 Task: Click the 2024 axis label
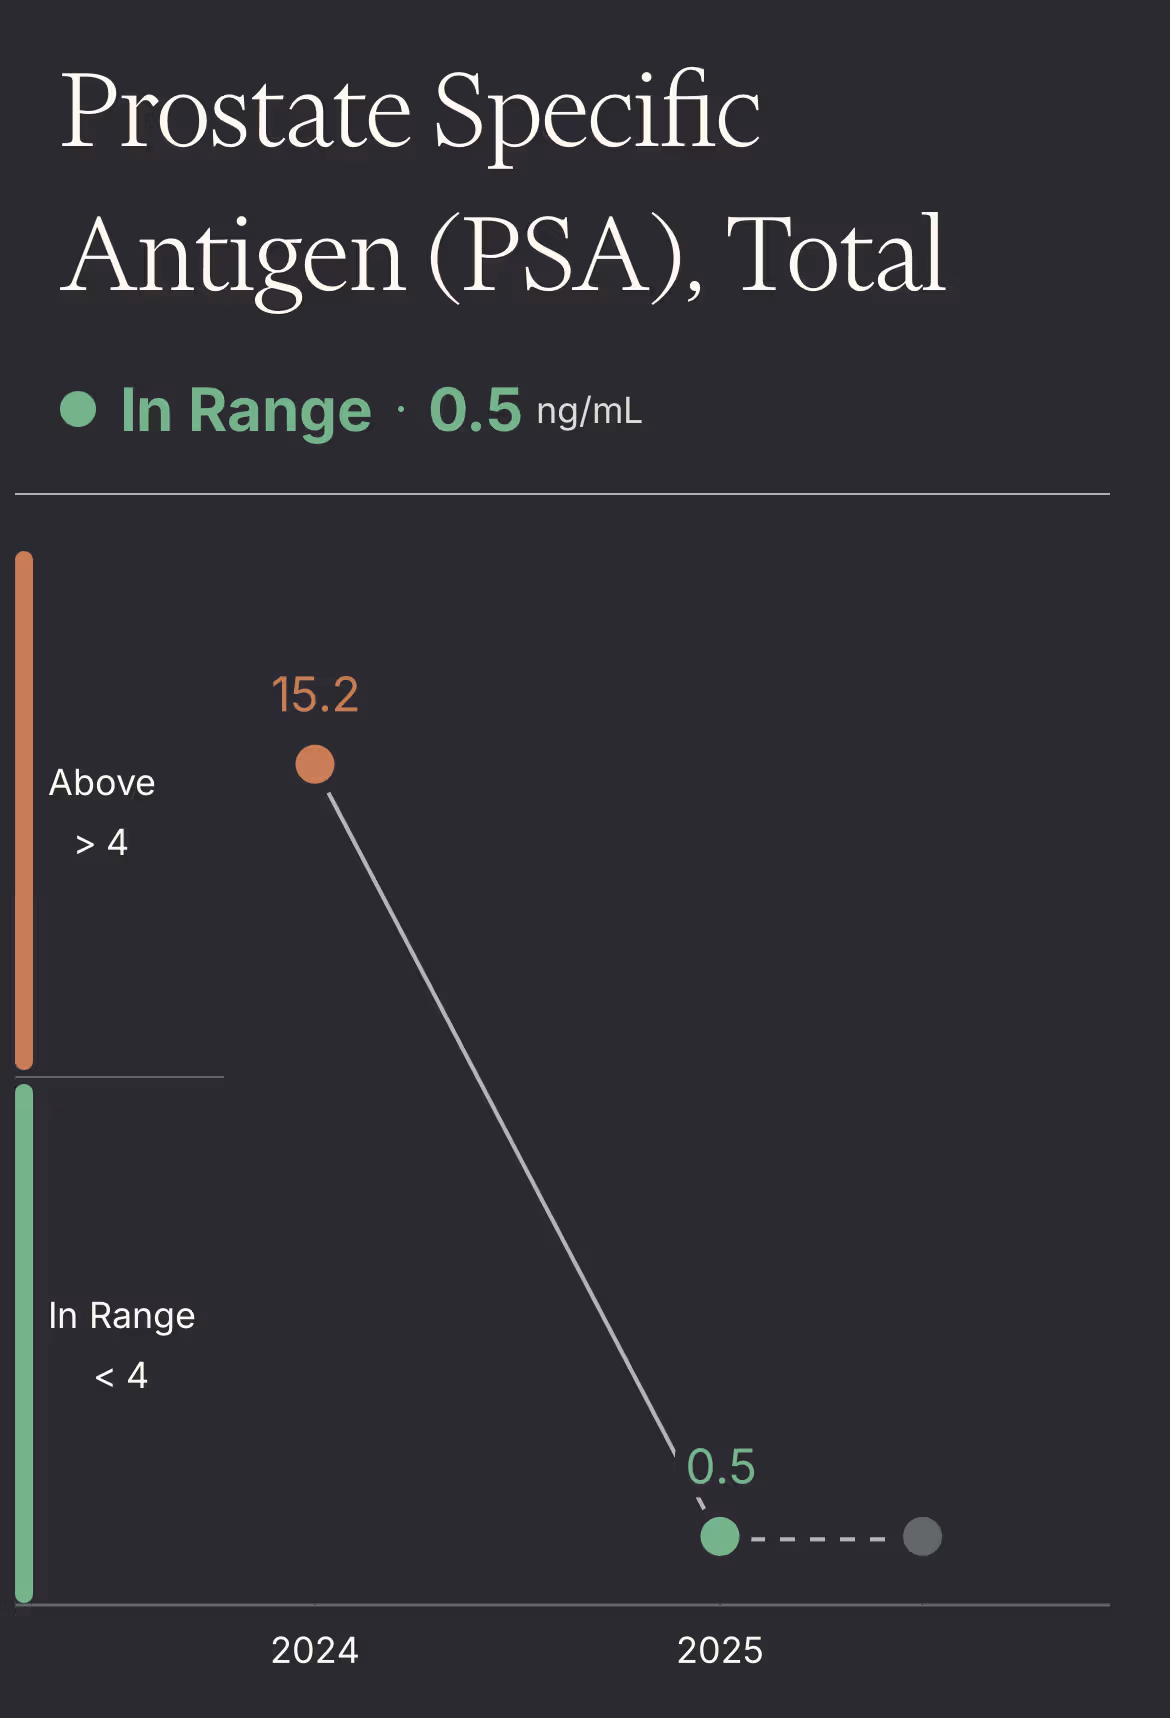(x=315, y=1650)
